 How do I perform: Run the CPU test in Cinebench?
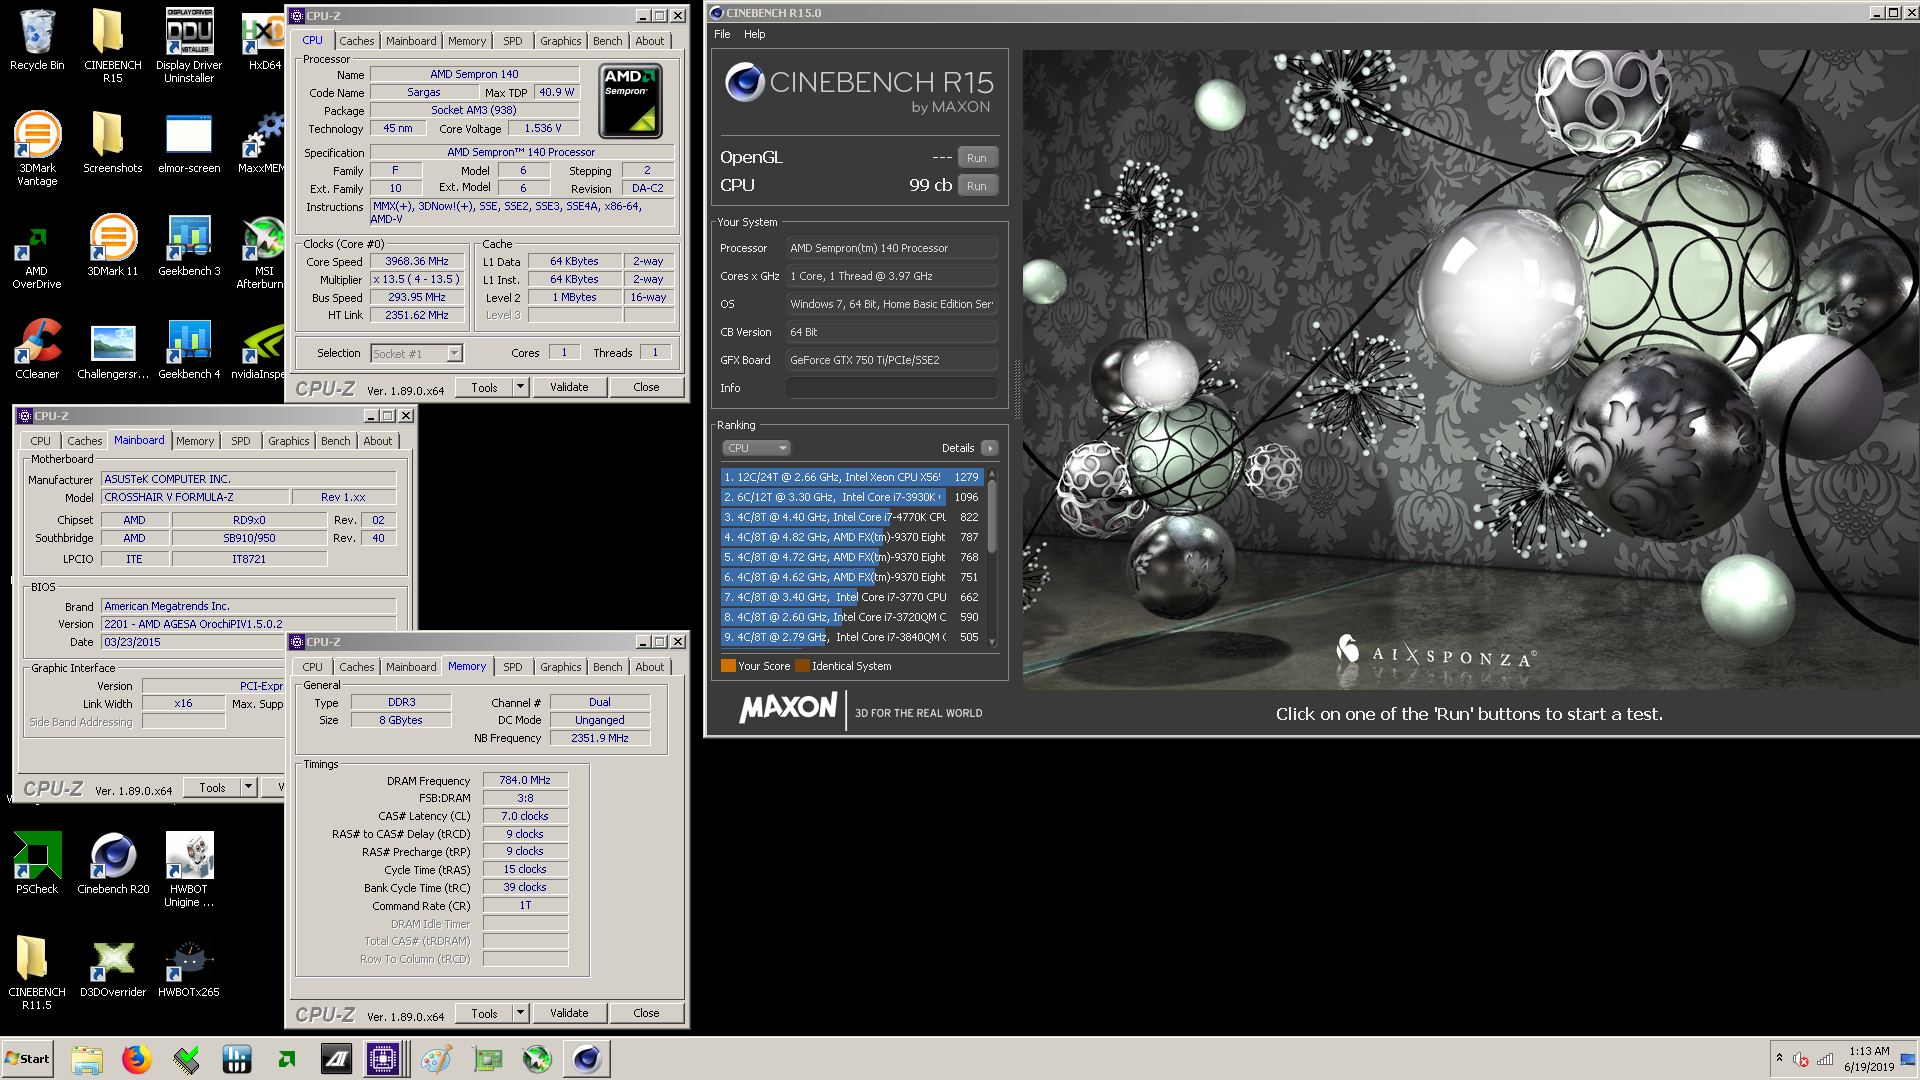point(977,186)
